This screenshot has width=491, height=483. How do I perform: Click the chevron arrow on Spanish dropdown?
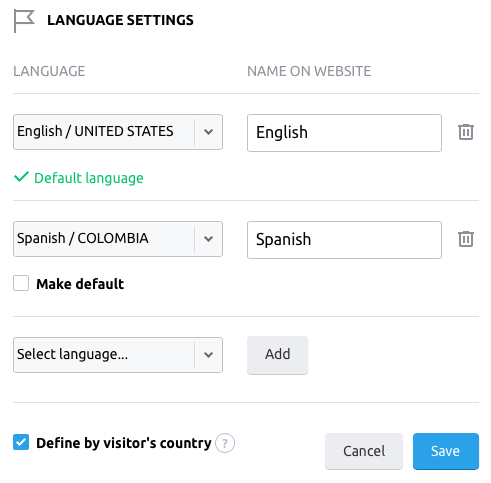coord(209,239)
